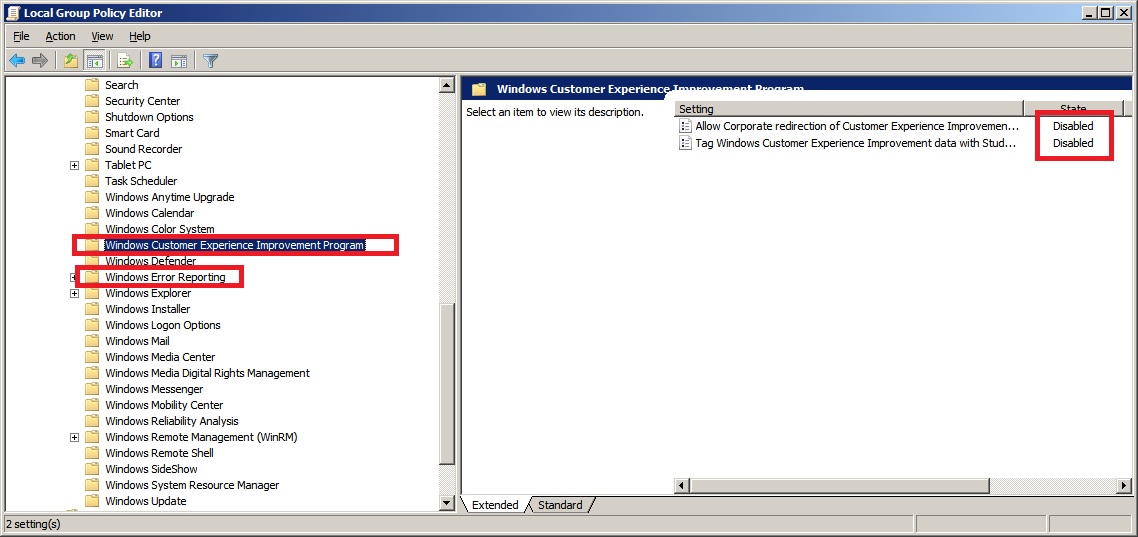Toggle the Show/Hide Console Tree icon
This screenshot has width=1138, height=537.
pos(94,60)
